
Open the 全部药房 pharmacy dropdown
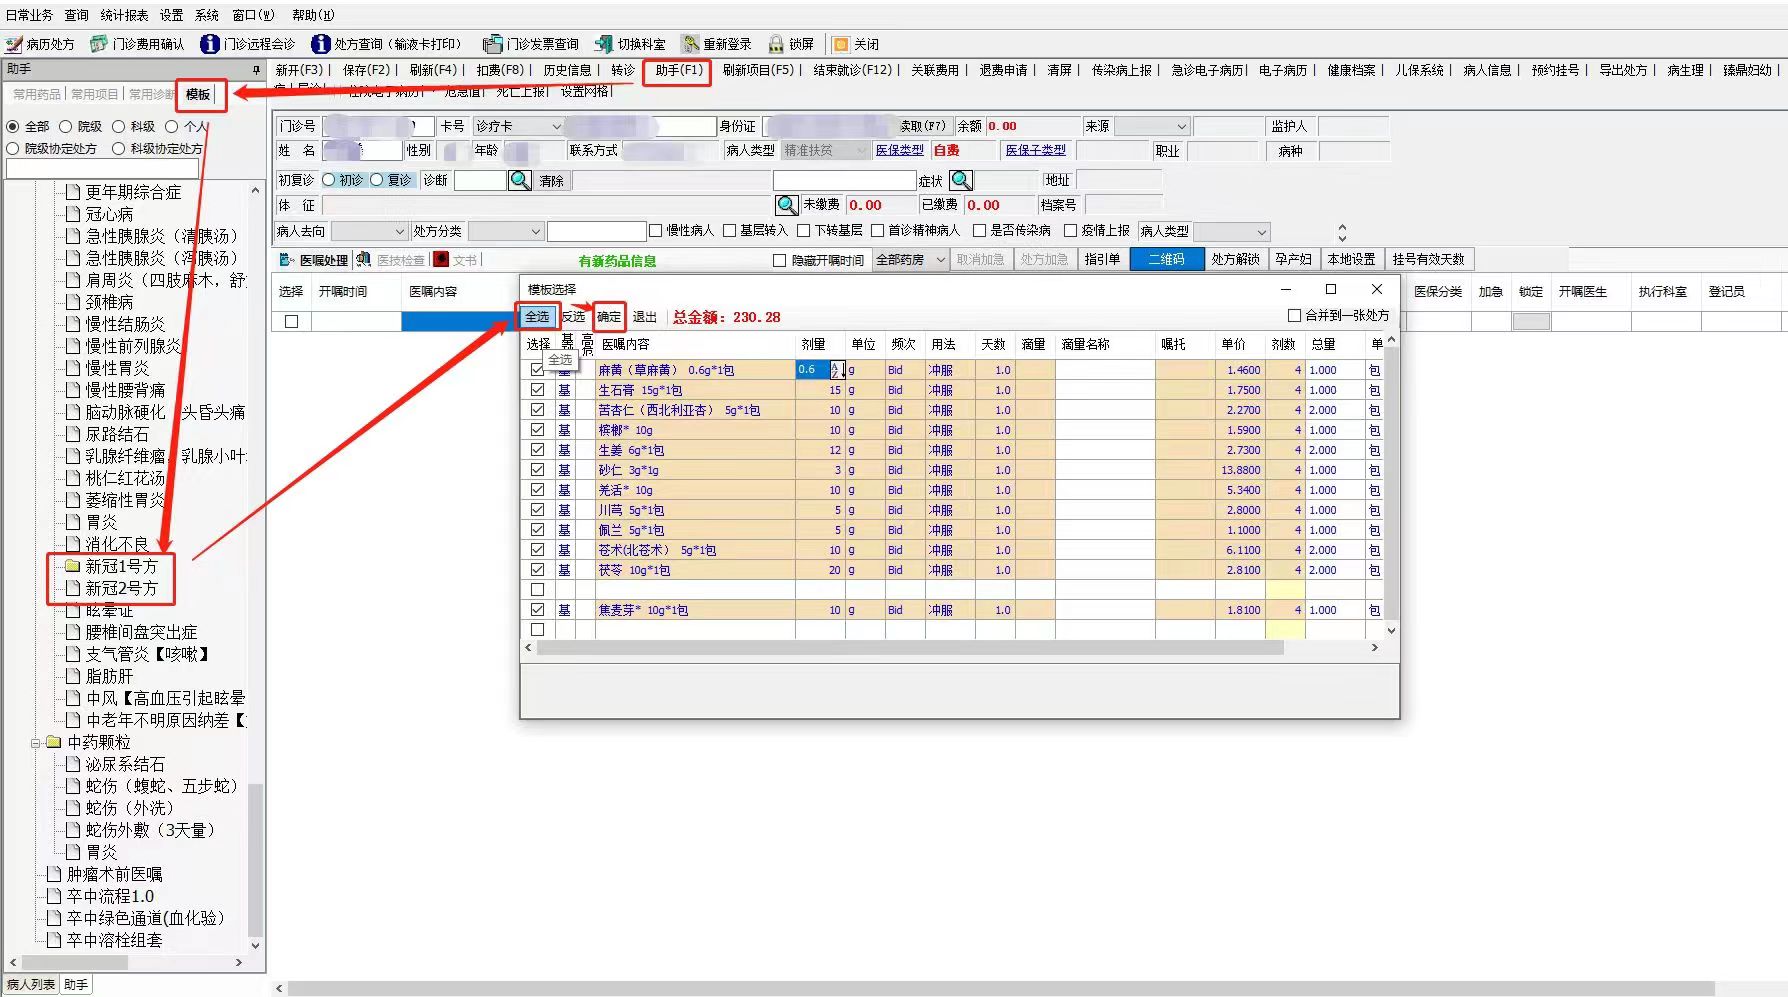(x=940, y=260)
